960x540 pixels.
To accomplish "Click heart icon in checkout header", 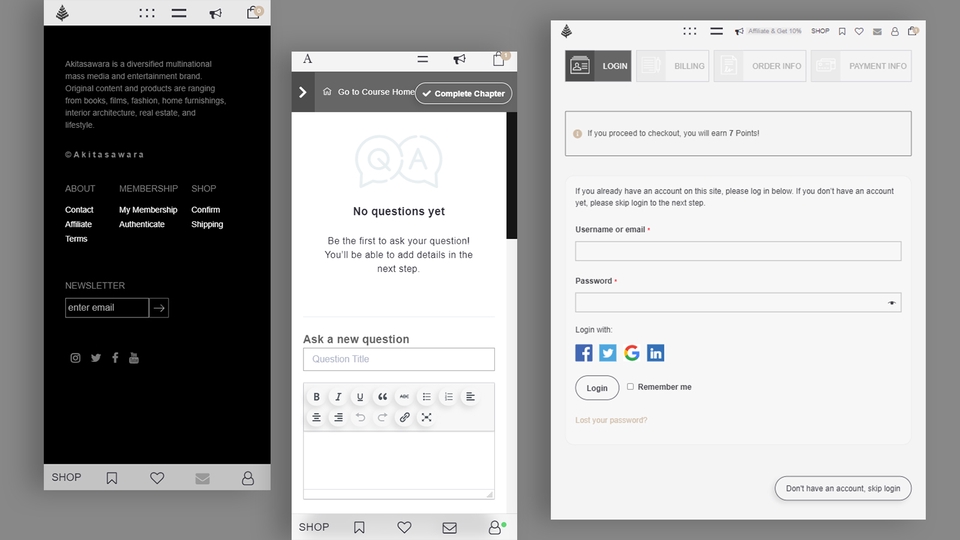I will point(859,31).
